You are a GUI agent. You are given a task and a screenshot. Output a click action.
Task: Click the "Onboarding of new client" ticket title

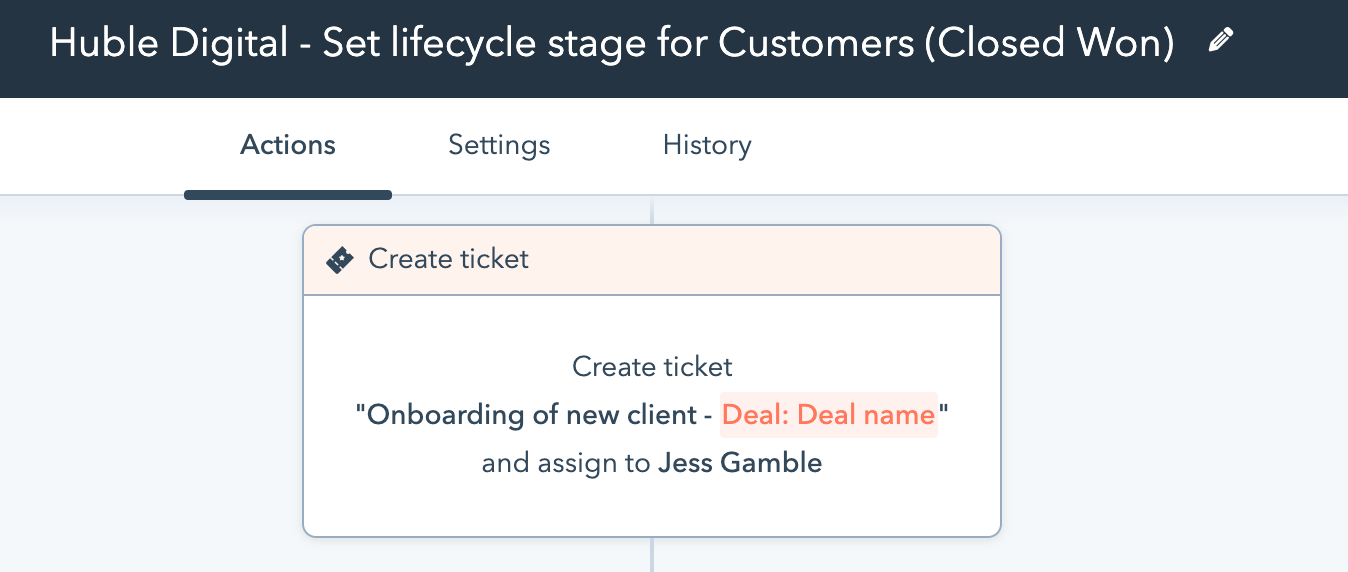pos(531,415)
